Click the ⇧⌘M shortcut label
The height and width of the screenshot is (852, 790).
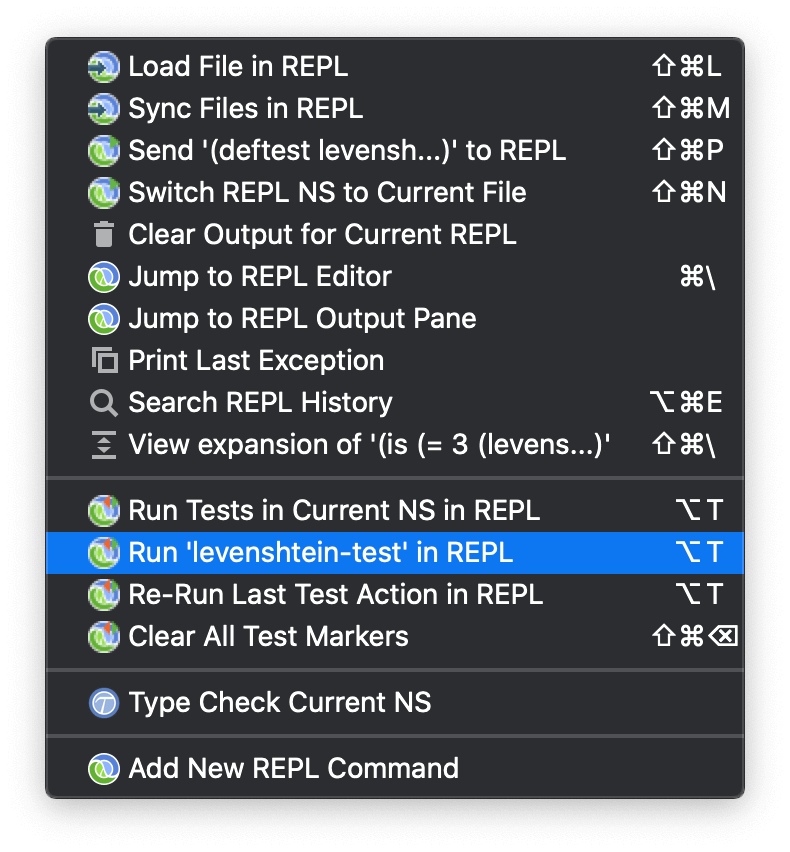point(691,108)
